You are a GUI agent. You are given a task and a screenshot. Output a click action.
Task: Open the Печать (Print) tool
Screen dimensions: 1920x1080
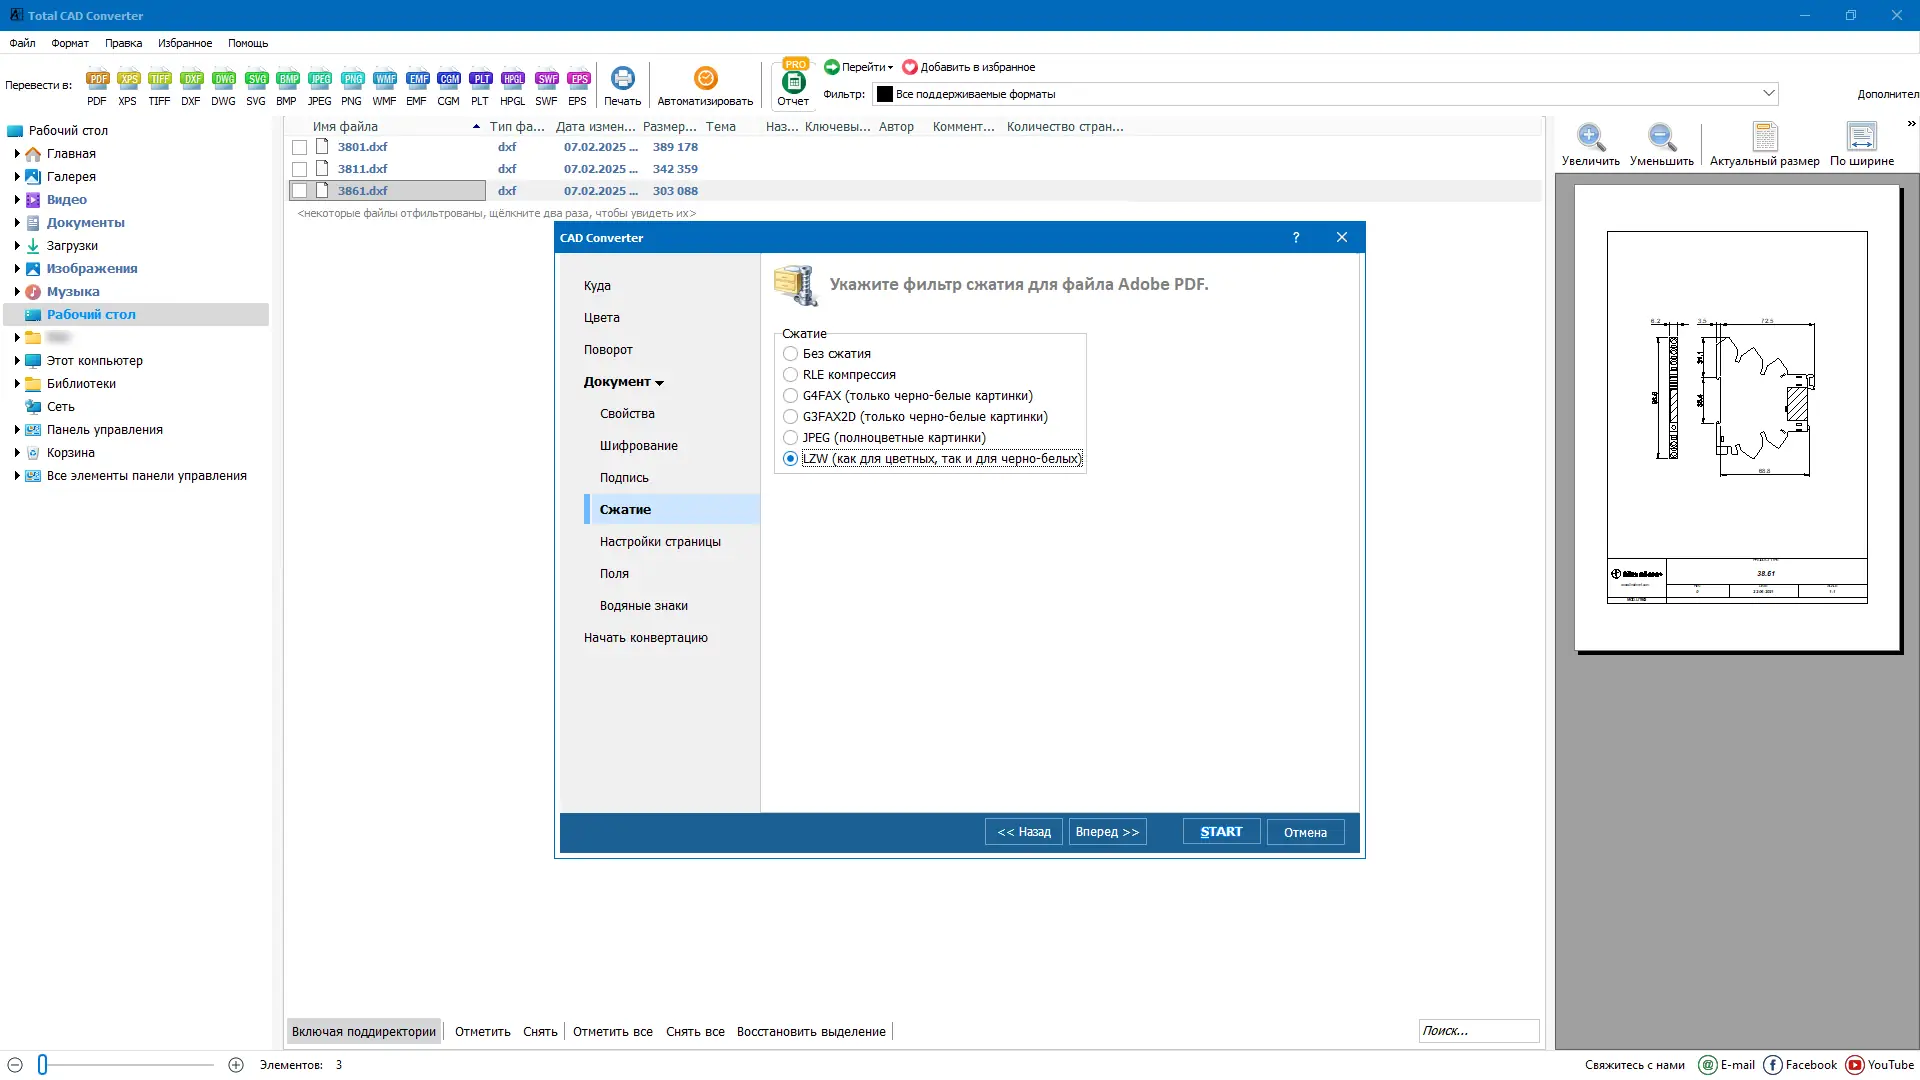tap(622, 78)
